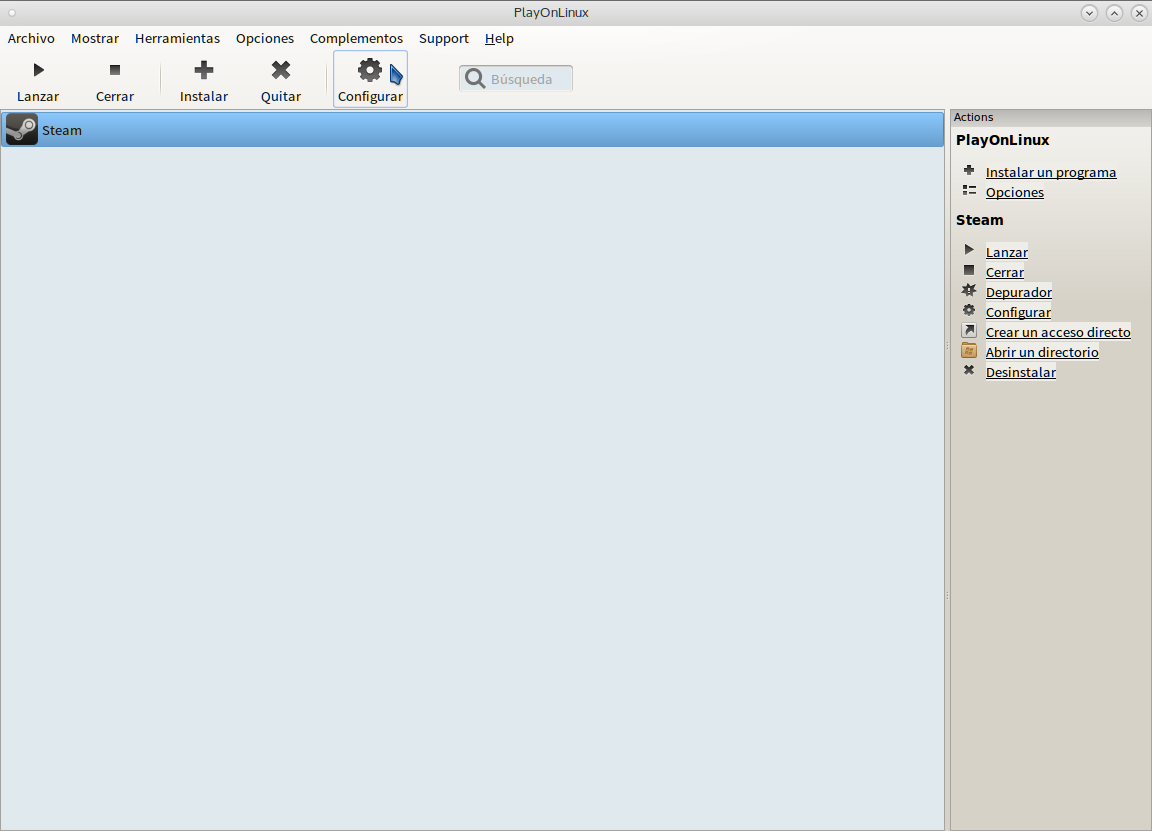Image resolution: width=1152 pixels, height=831 pixels.
Task: Click the Configurar link in Actions panel
Action: point(1018,312)
